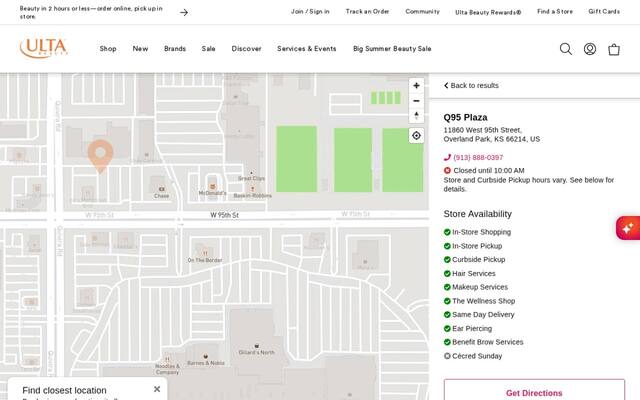Click Find a Store link
Viewport: 640px width, 400px height.
click(x=555, y=11)
